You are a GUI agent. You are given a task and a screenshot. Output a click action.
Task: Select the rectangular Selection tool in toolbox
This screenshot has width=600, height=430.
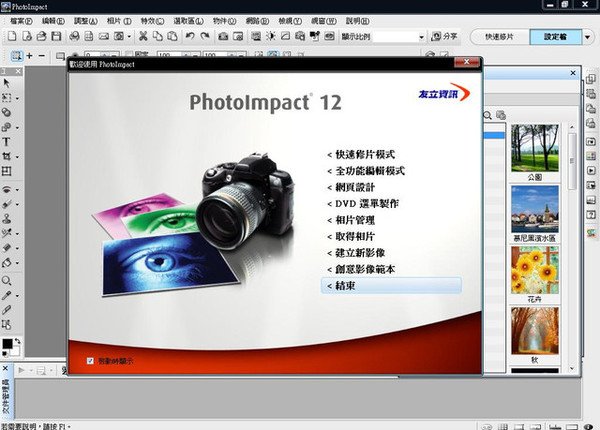click(x=7, y=98)
